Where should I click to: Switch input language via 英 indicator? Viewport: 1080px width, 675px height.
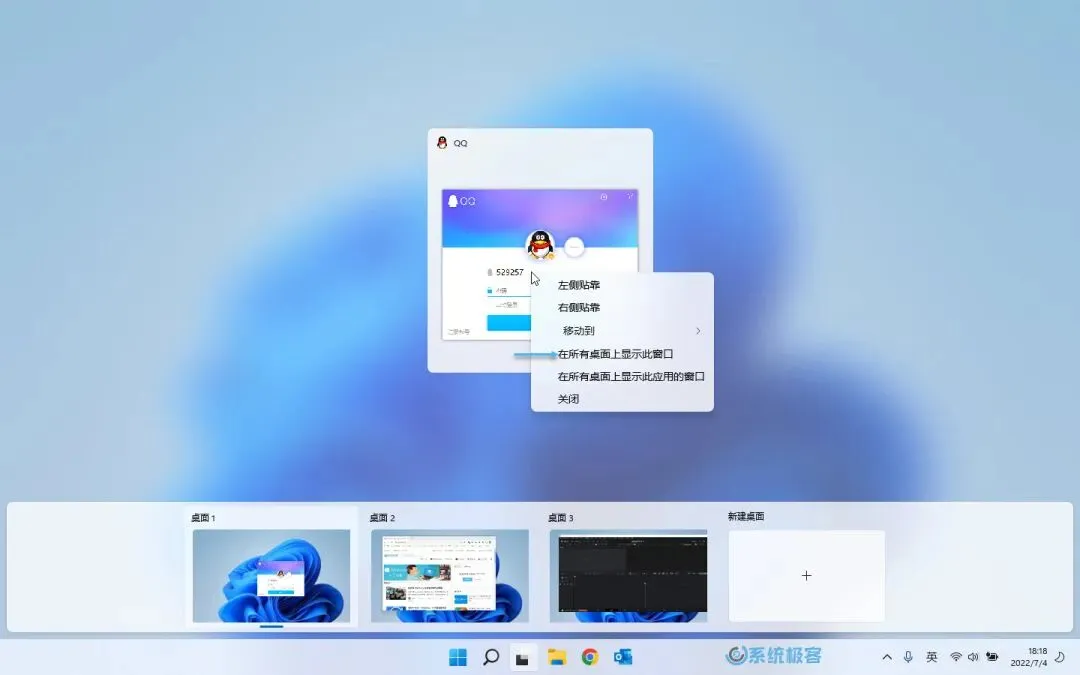point(931,657)
